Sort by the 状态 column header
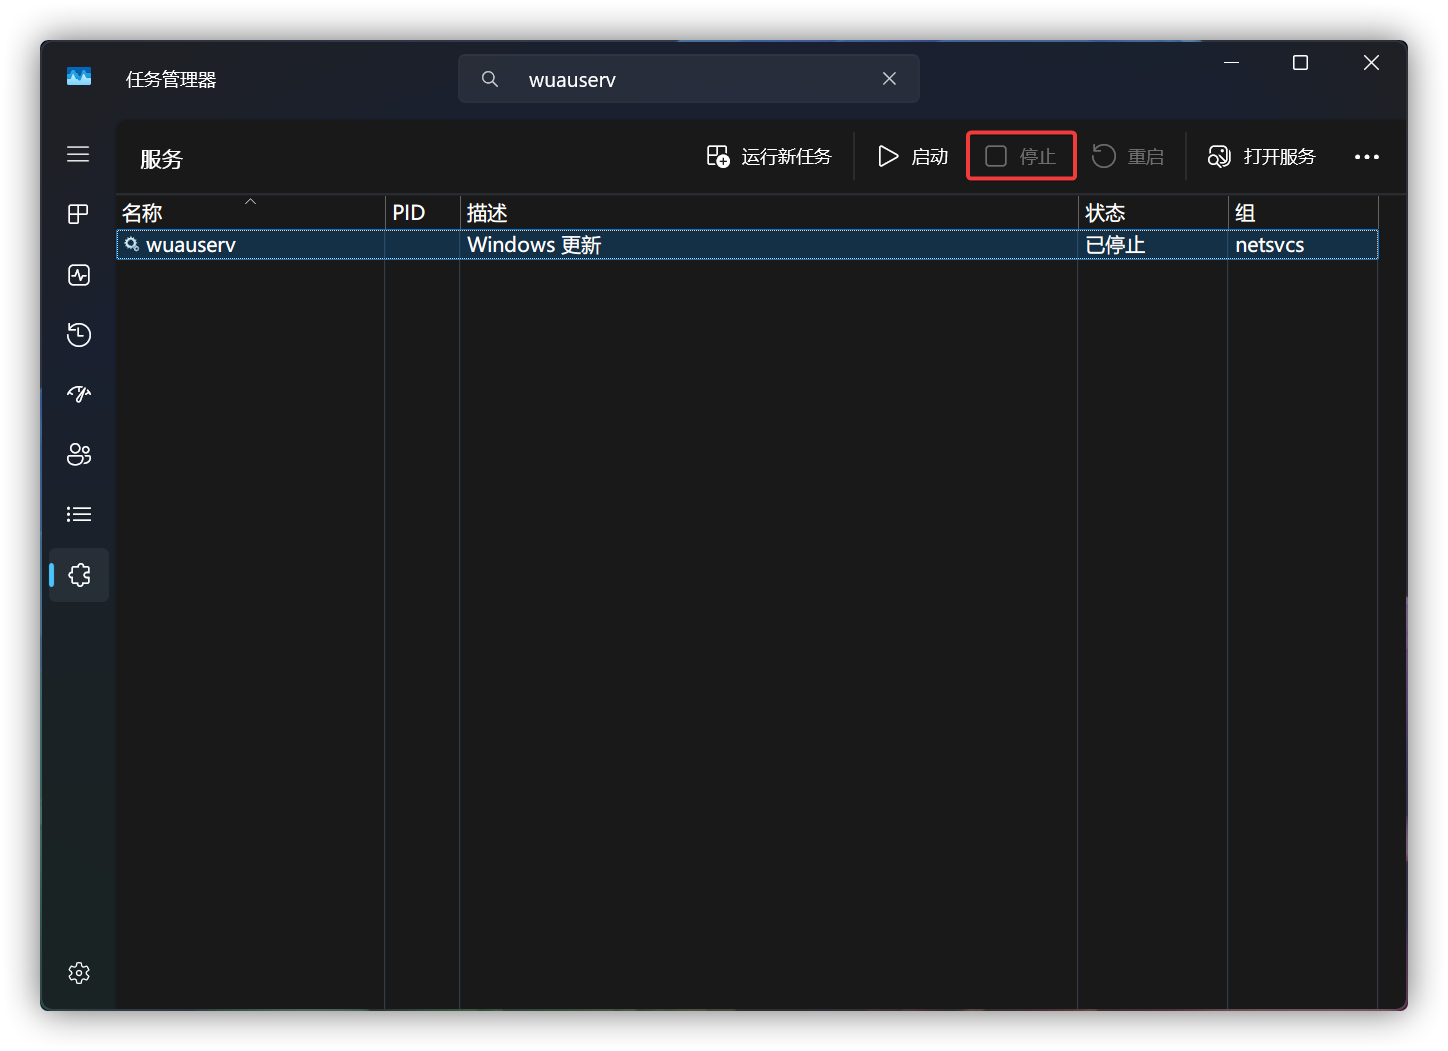1448x1051 pixels. coord(1152,213)
